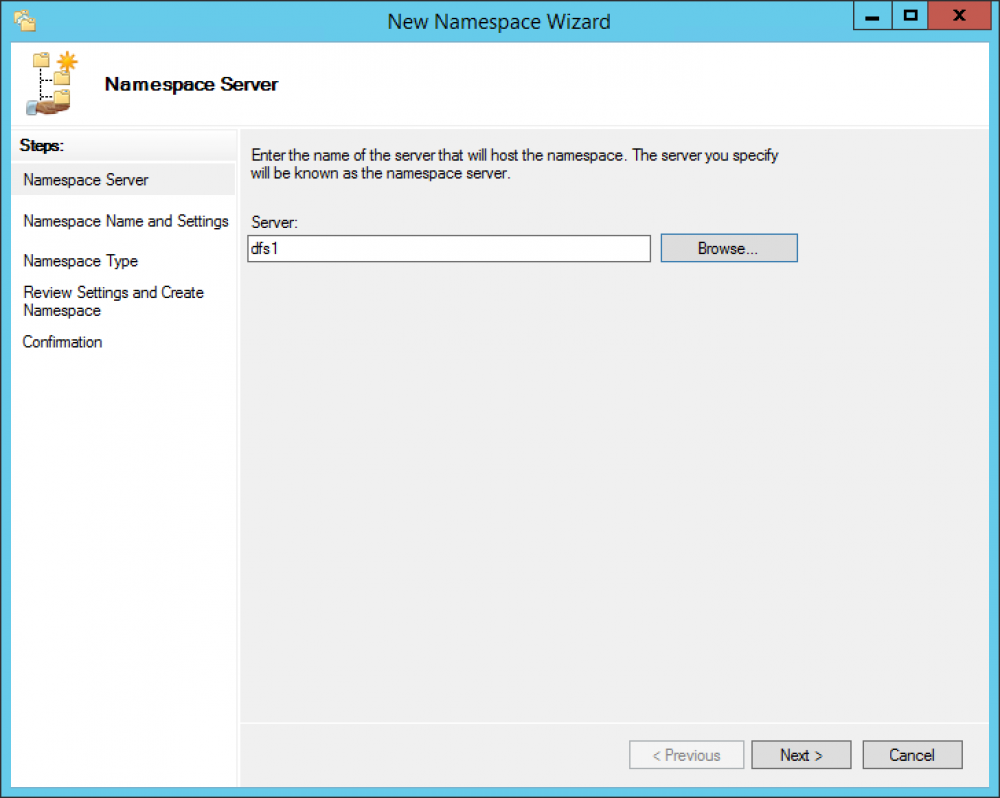Select the Namespace Server step
The image size is (1000, 798).
tap(85, 179)
